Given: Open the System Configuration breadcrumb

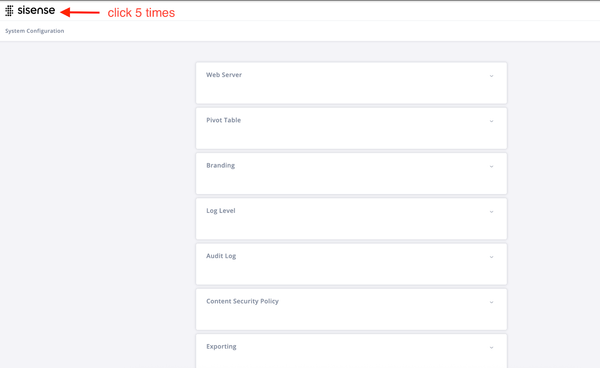Looking at the screenshot, I should click(34, 31).
